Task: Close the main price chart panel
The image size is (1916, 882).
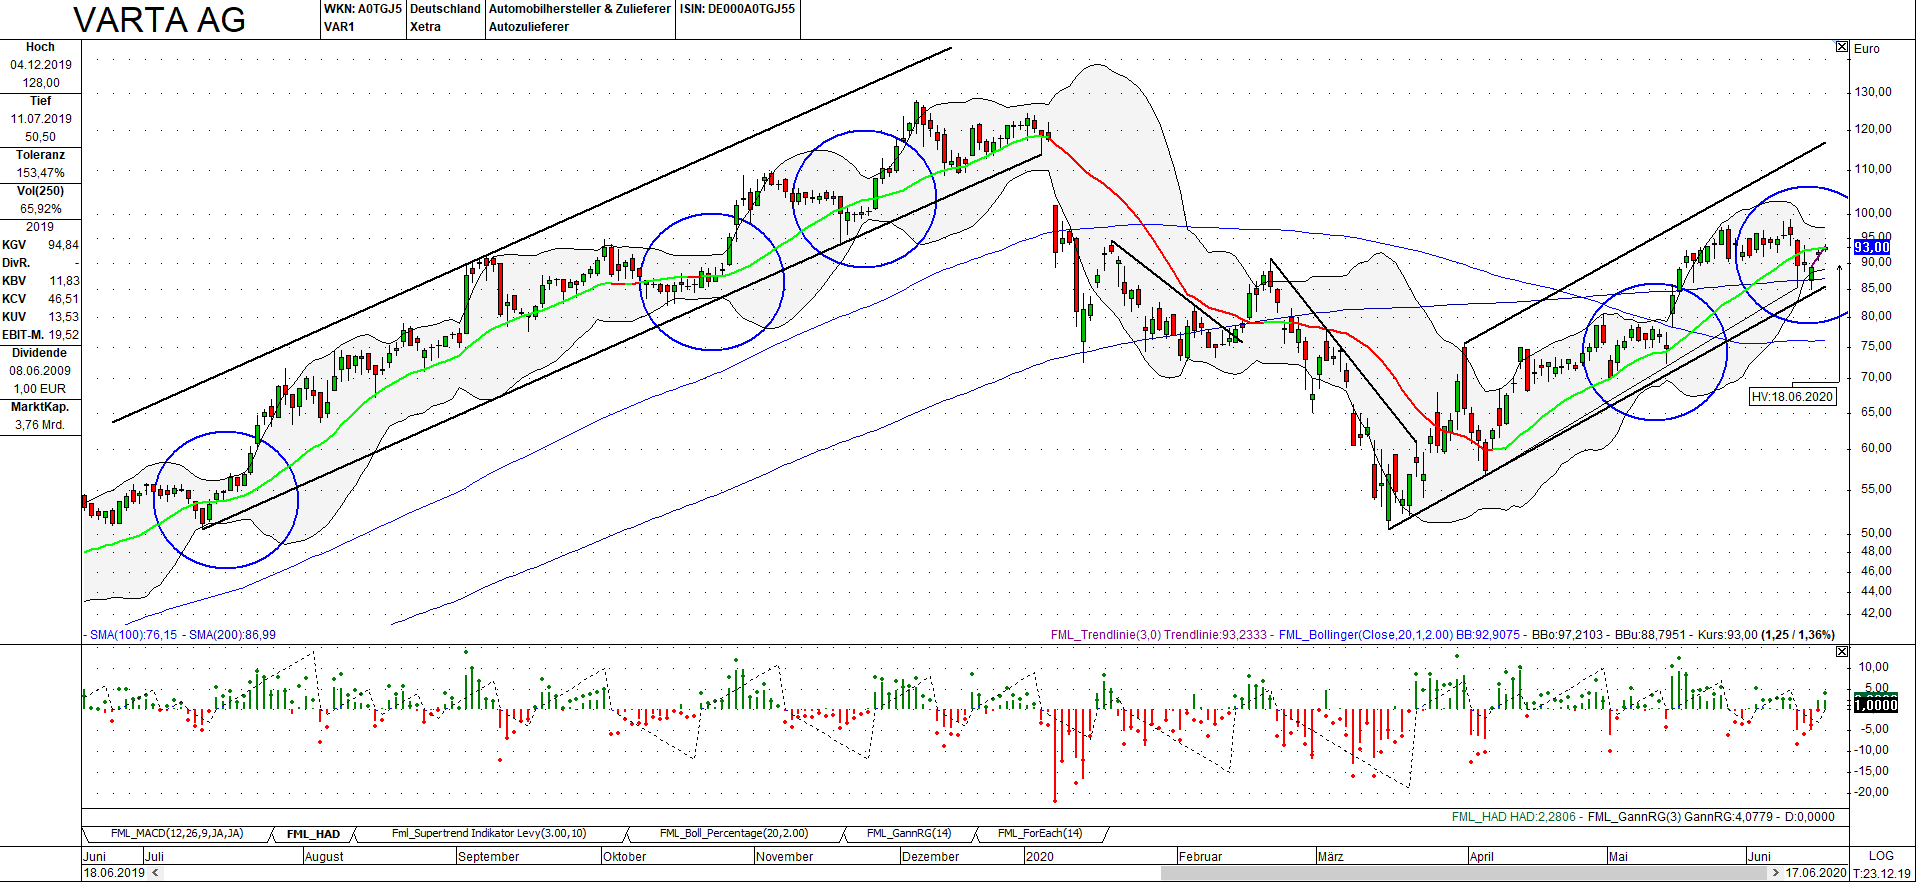Action: 1842,47
